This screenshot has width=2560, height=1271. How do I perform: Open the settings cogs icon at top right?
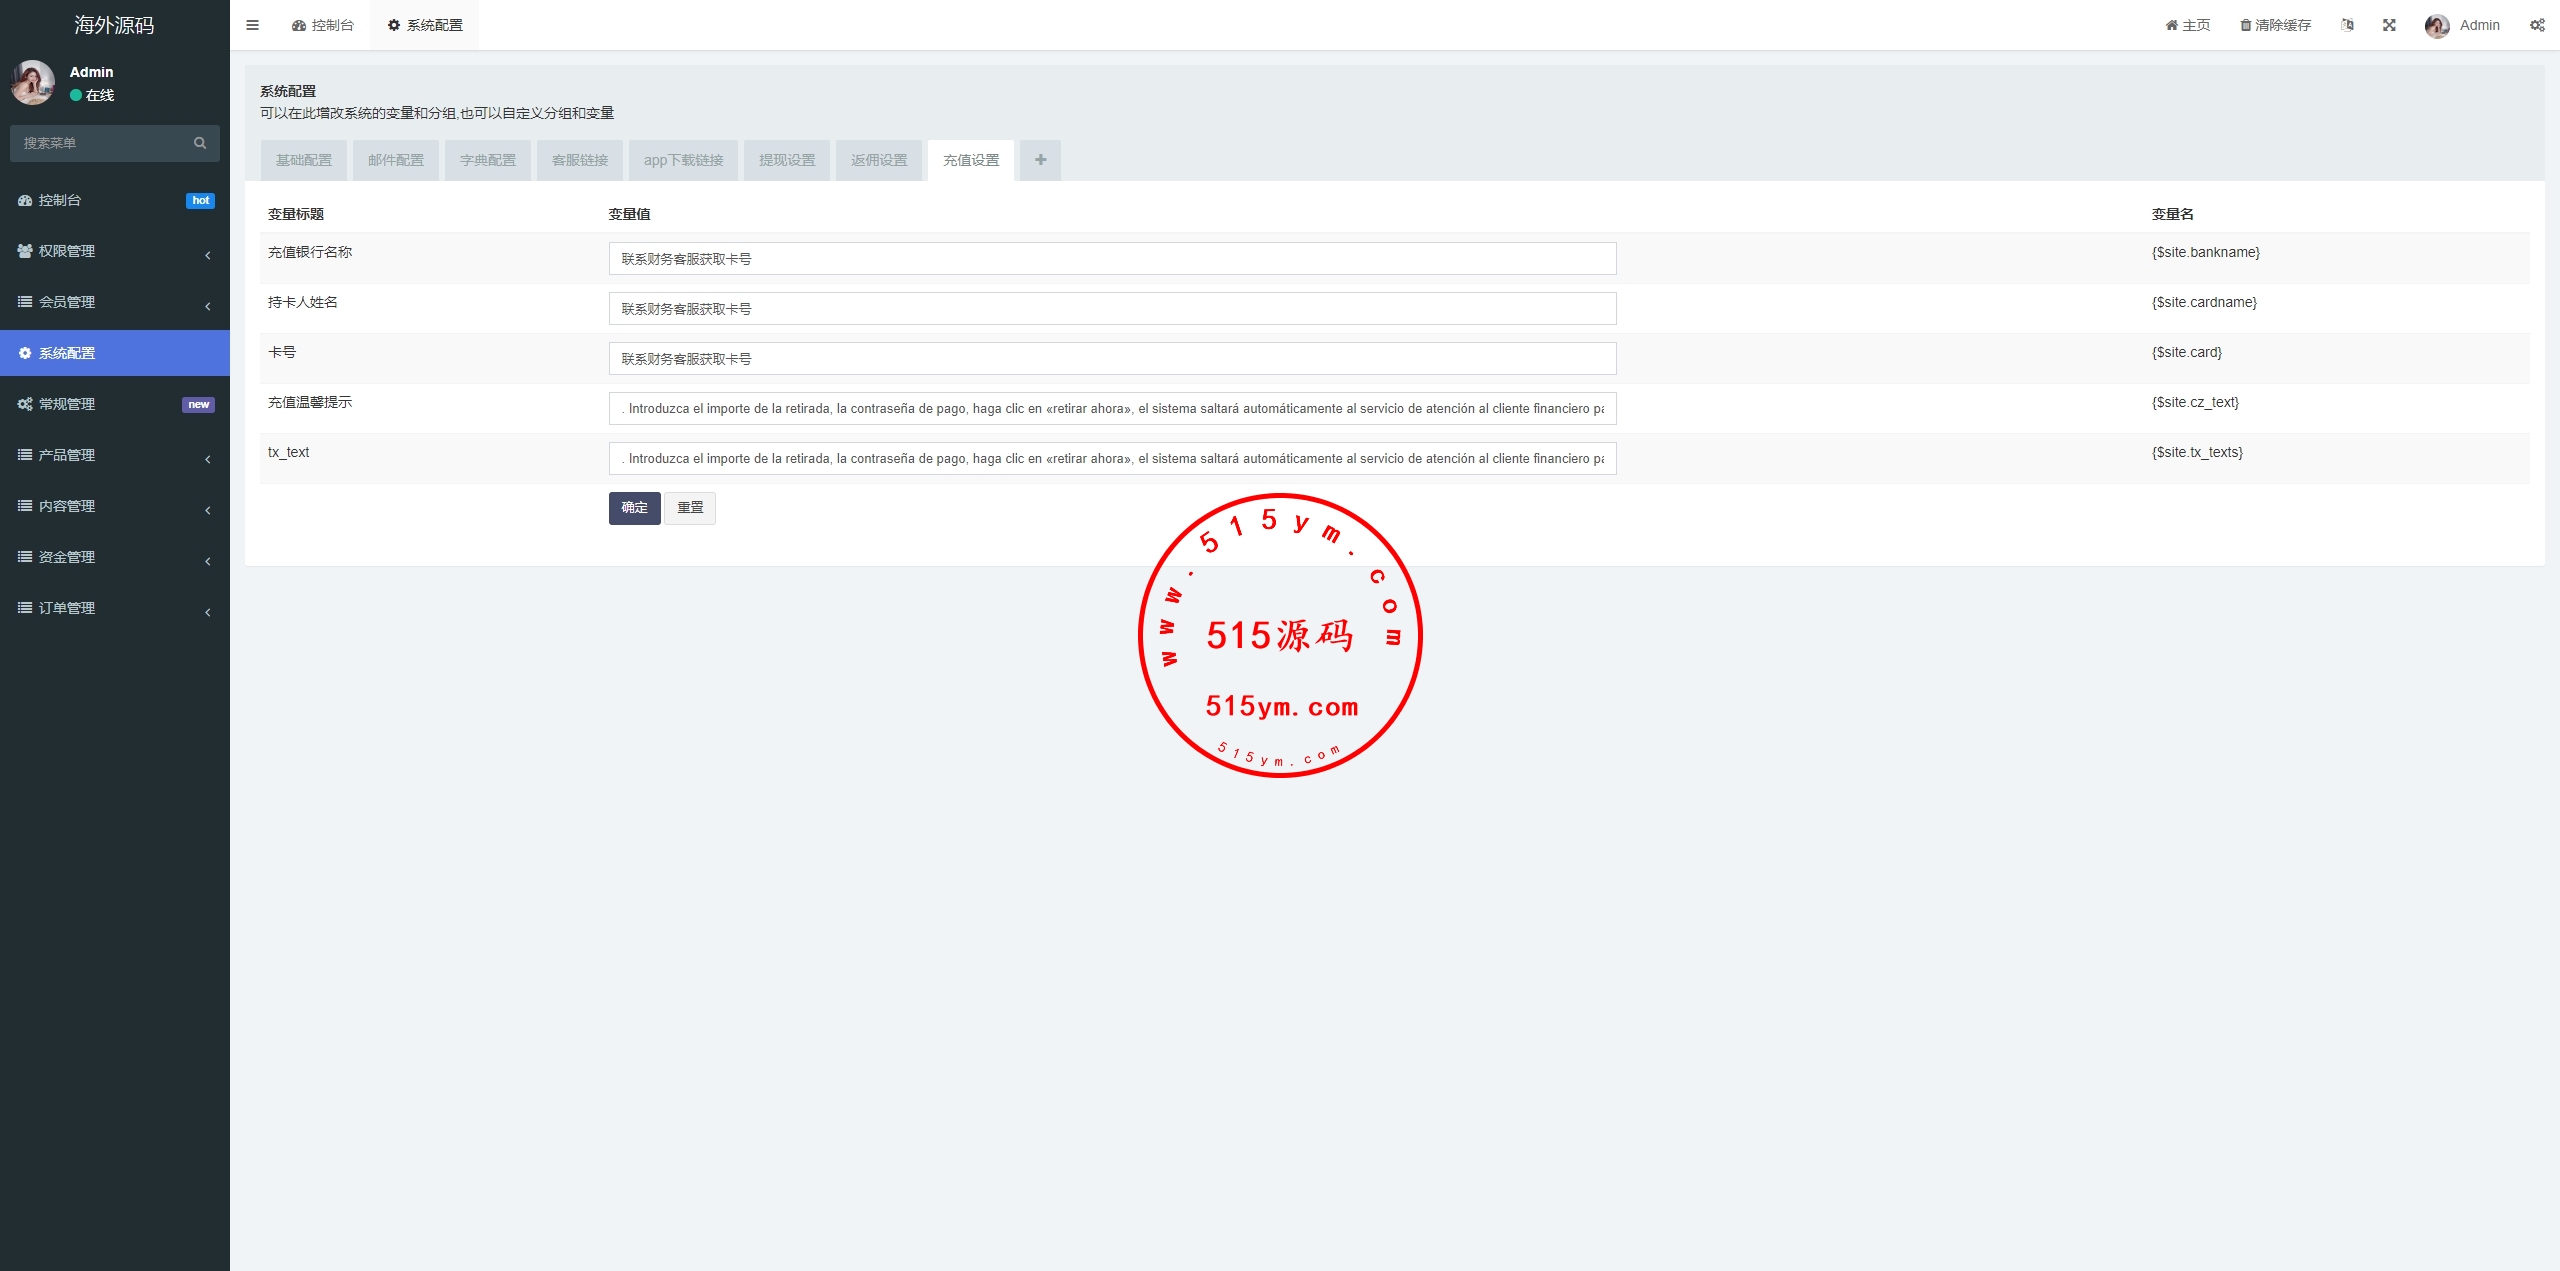click(x=2537, y=25)
